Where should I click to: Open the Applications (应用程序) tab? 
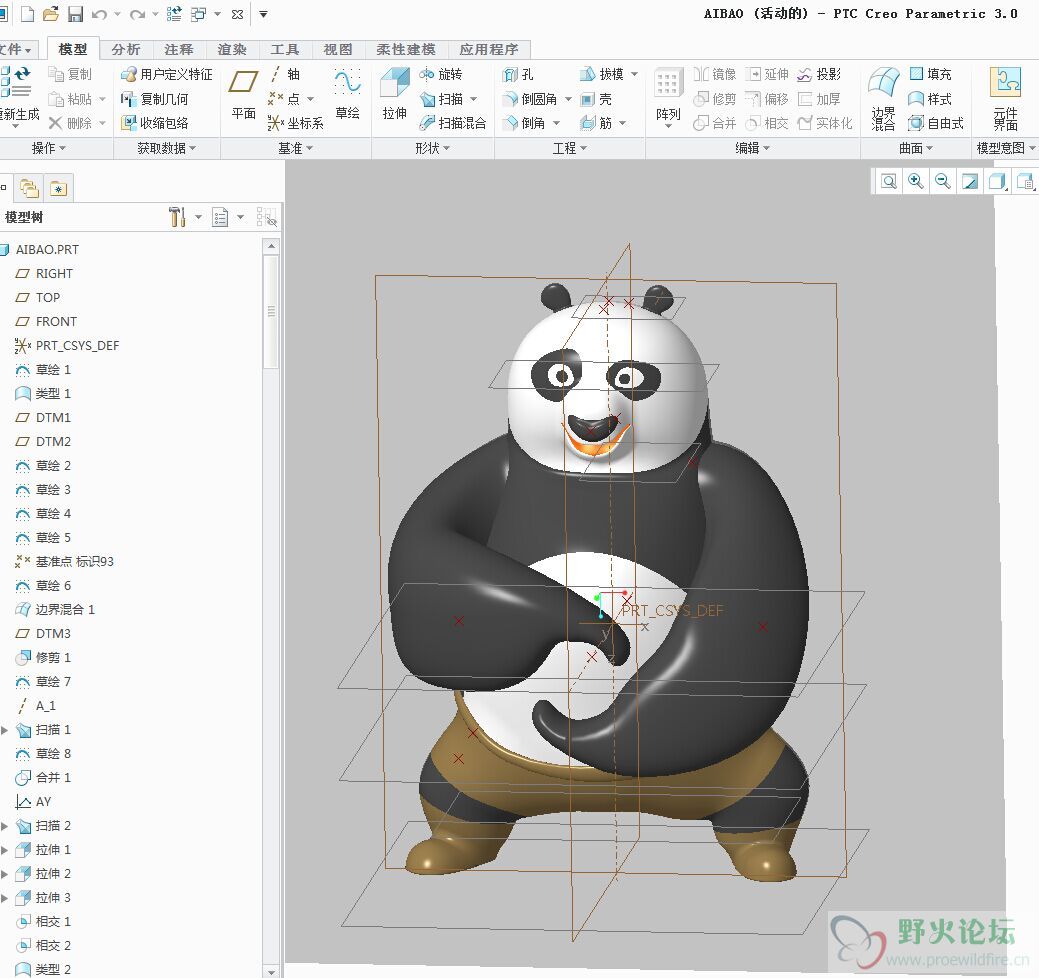(489, 50)
